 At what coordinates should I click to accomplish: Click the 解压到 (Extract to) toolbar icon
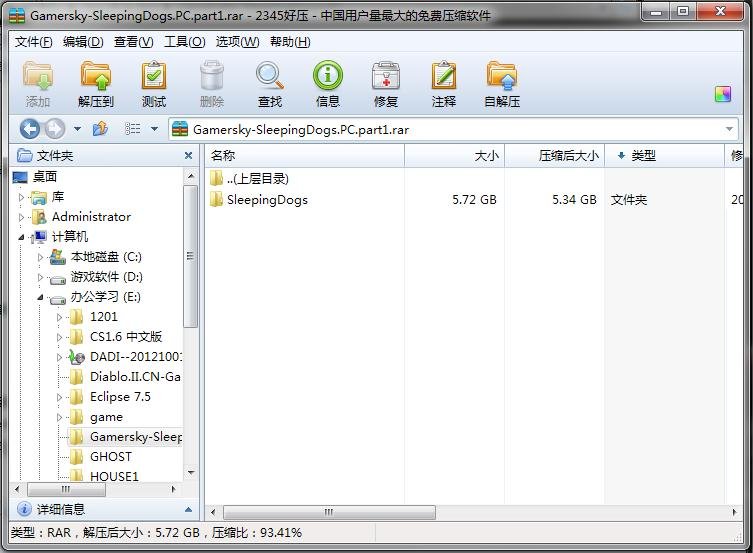pos(96,84)
